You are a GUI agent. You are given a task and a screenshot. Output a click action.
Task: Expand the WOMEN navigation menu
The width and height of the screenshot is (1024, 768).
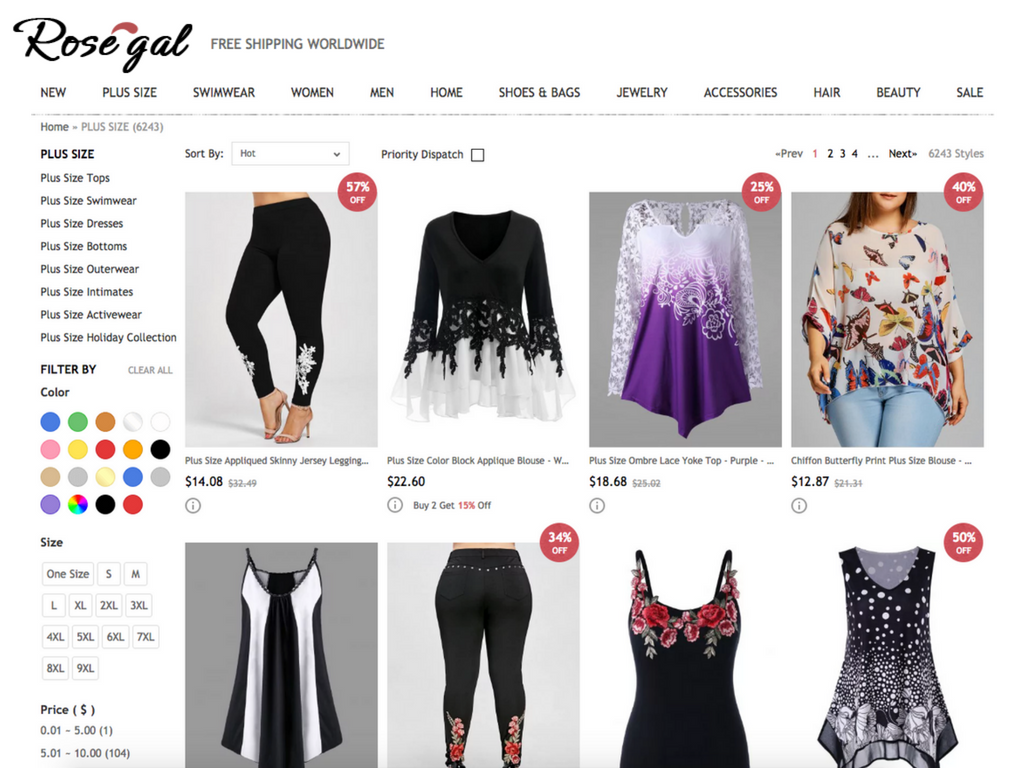click(x=312, y=93)
